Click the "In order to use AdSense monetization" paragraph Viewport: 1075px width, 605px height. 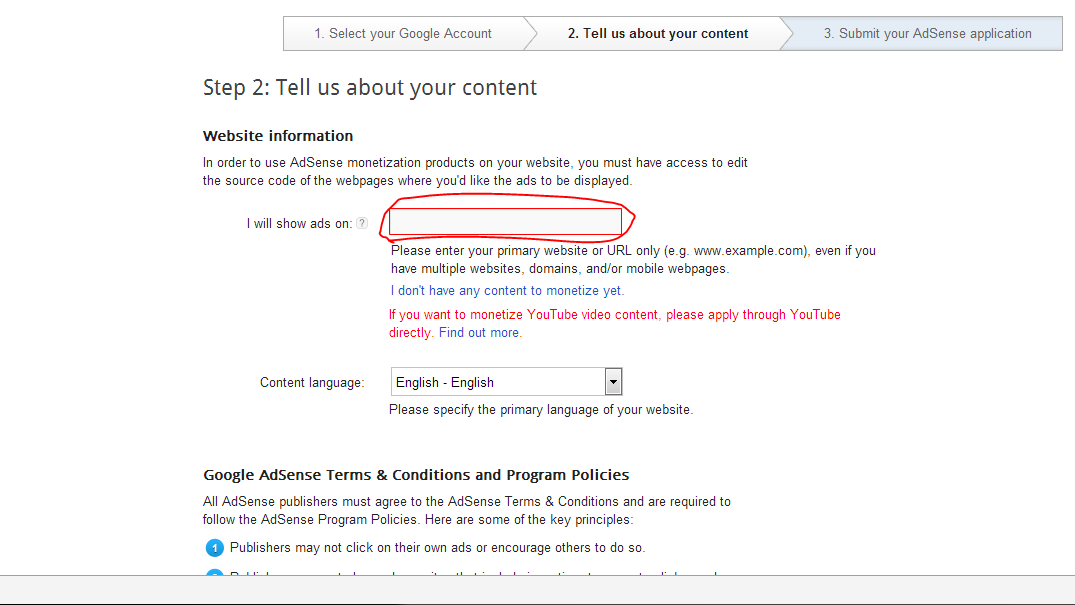[x=475, y=163]
